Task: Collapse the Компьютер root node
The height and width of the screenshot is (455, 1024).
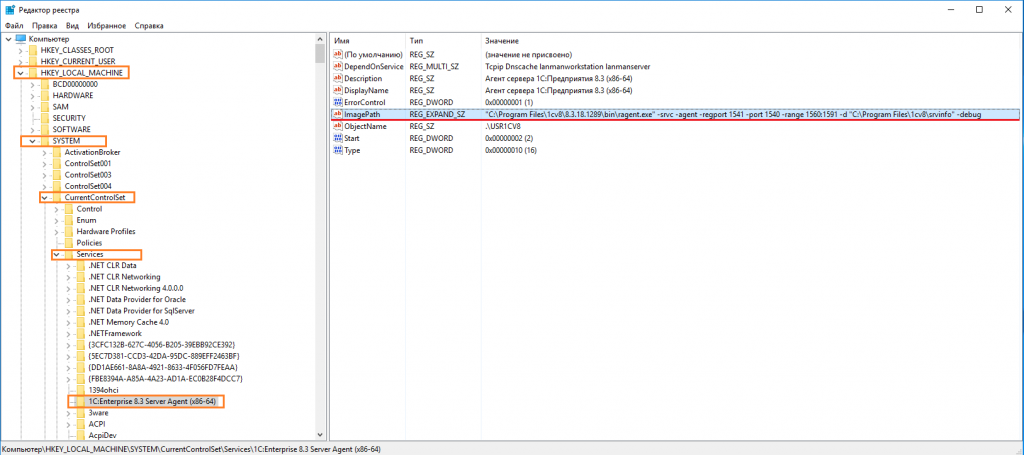Action: [x=8, y=39]
